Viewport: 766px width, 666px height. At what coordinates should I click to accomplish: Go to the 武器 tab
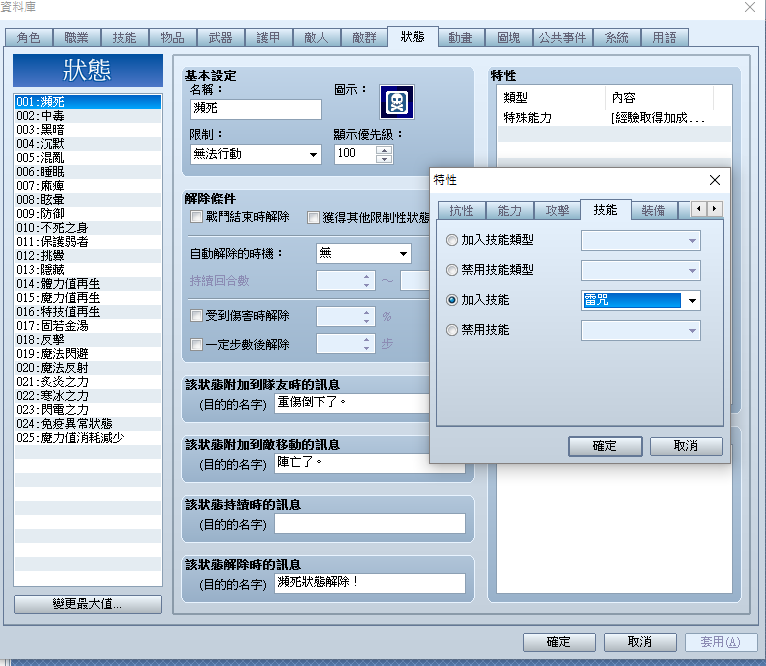click(220, 38)
